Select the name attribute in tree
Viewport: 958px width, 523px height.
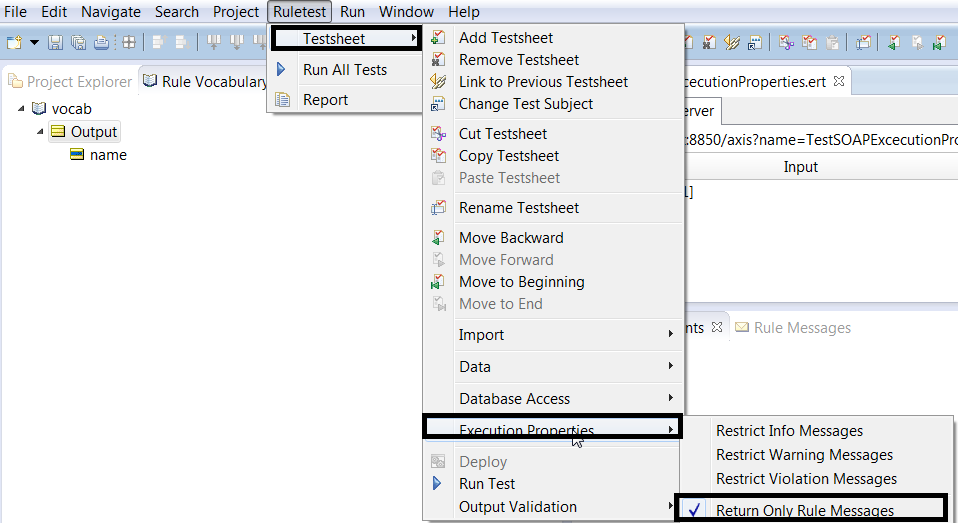click(108, 155)
